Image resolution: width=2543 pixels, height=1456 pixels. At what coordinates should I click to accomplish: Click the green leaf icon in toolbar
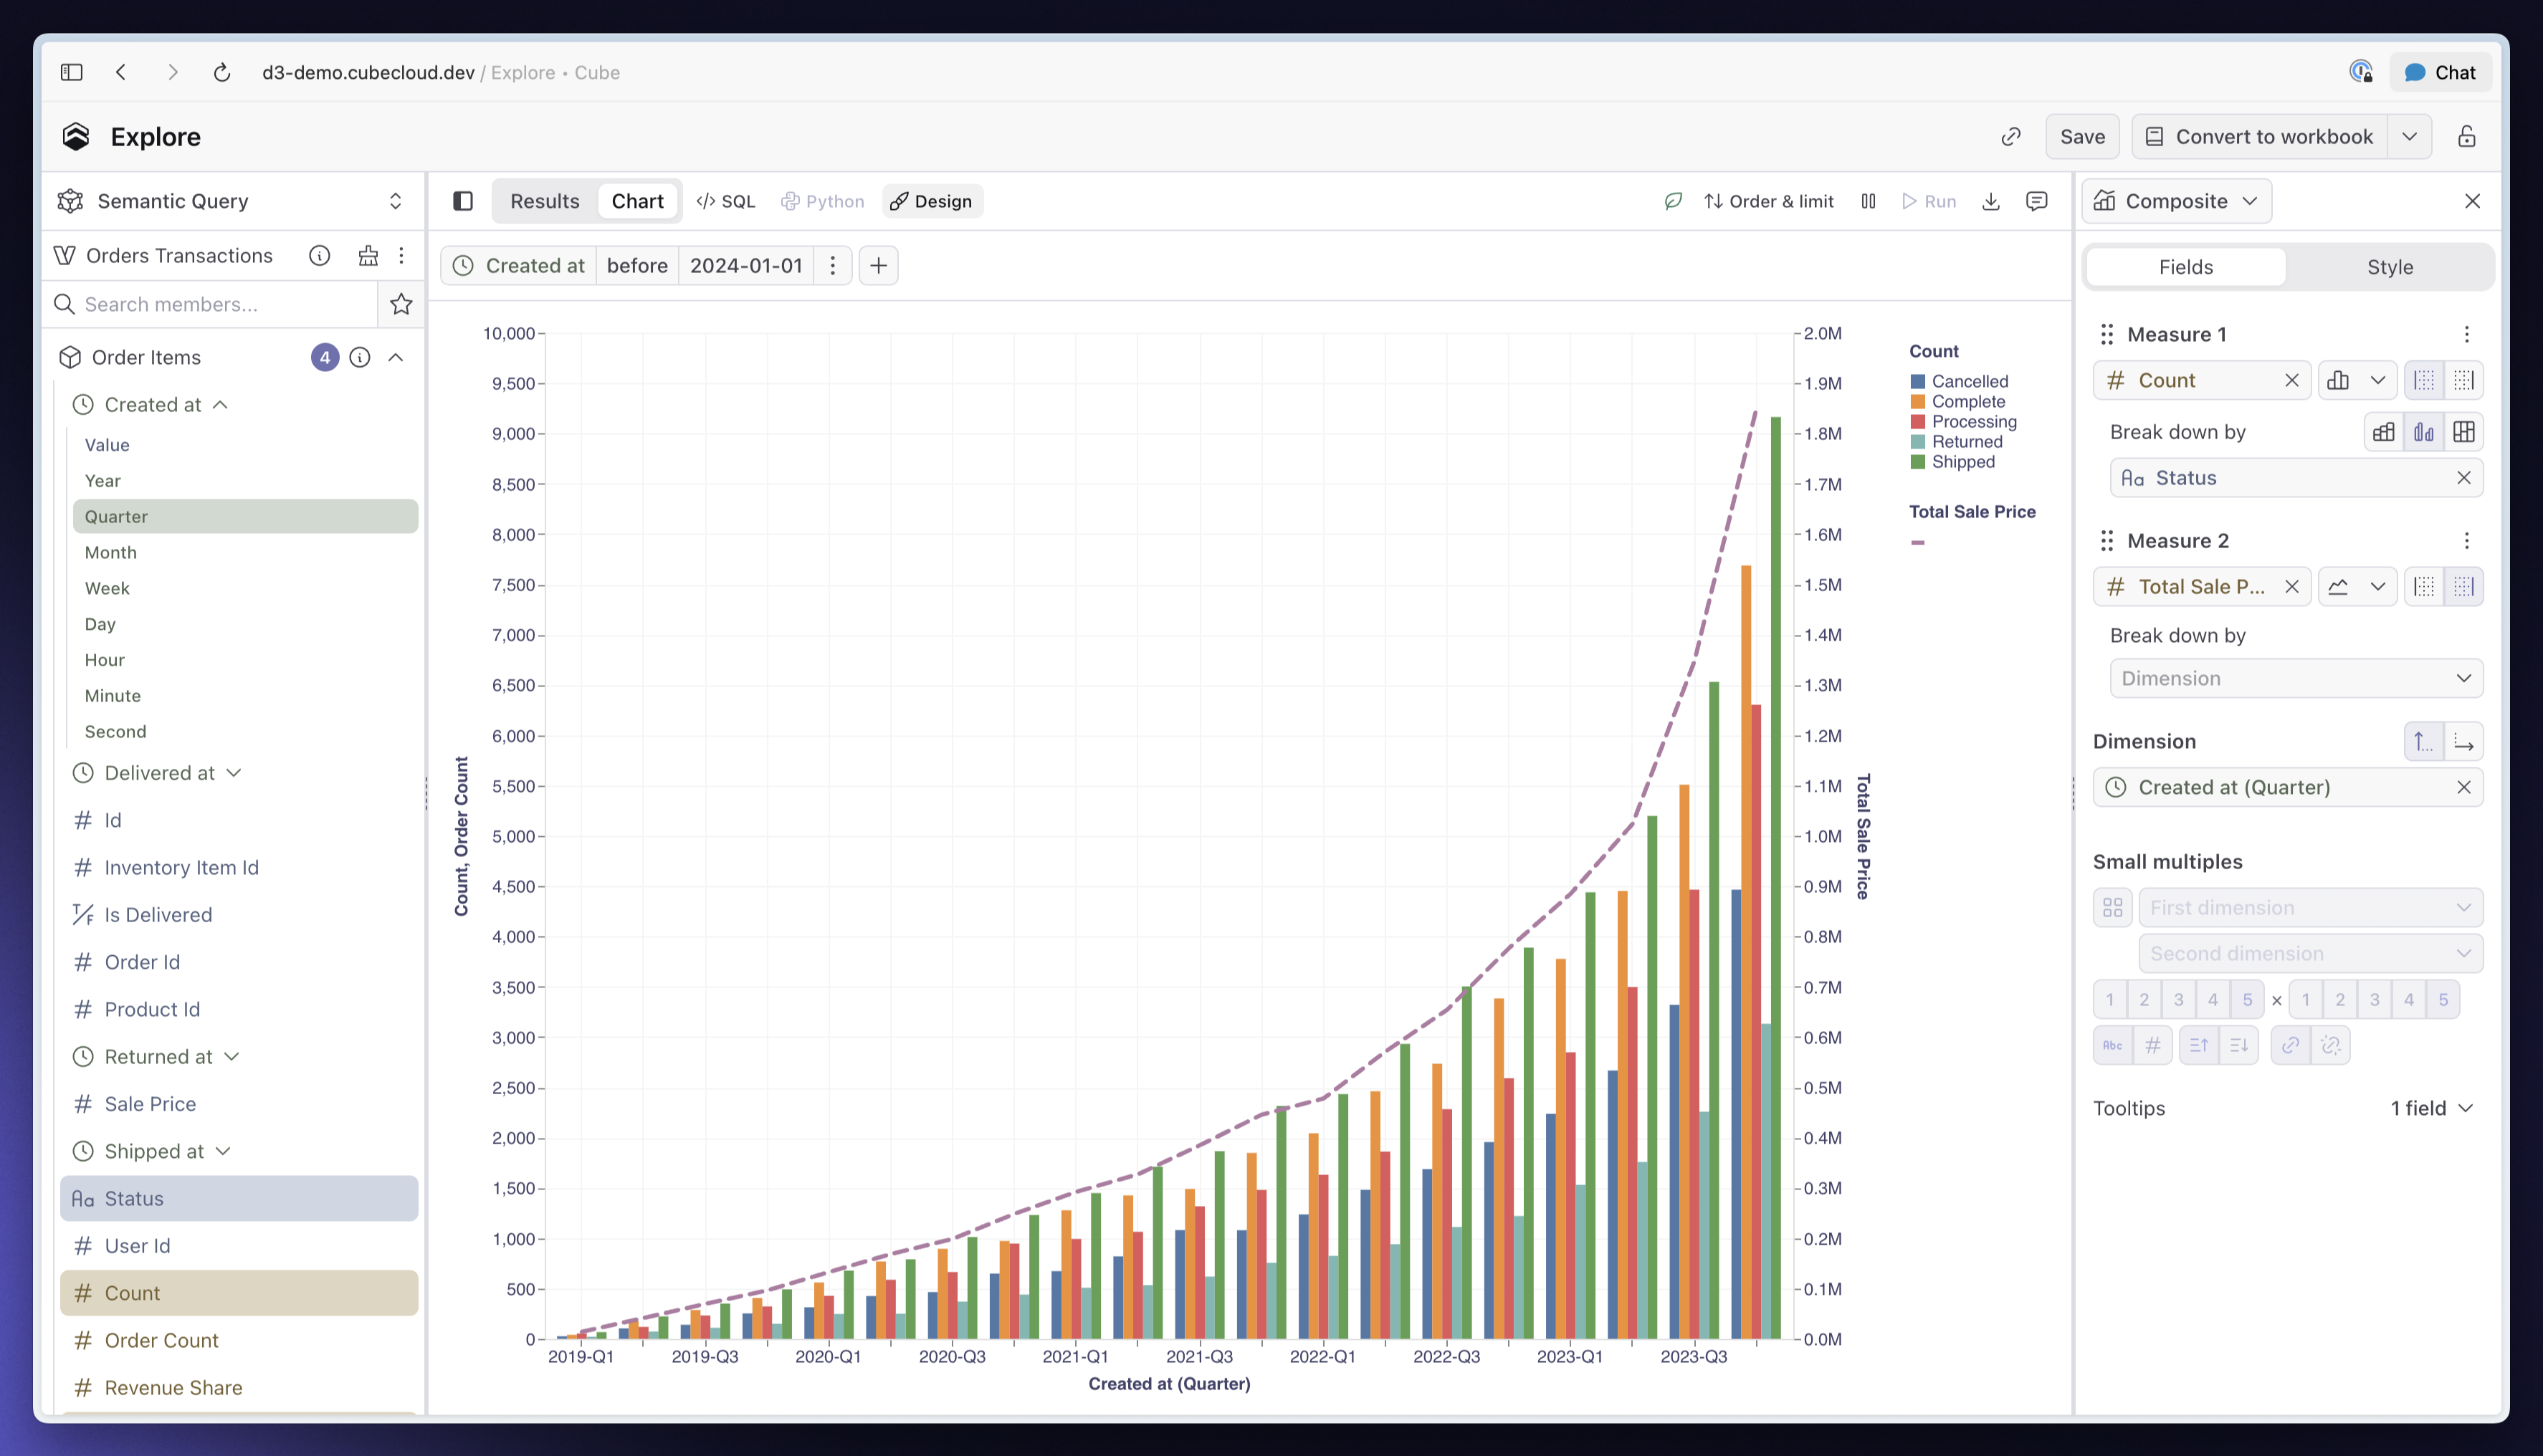1673,201
